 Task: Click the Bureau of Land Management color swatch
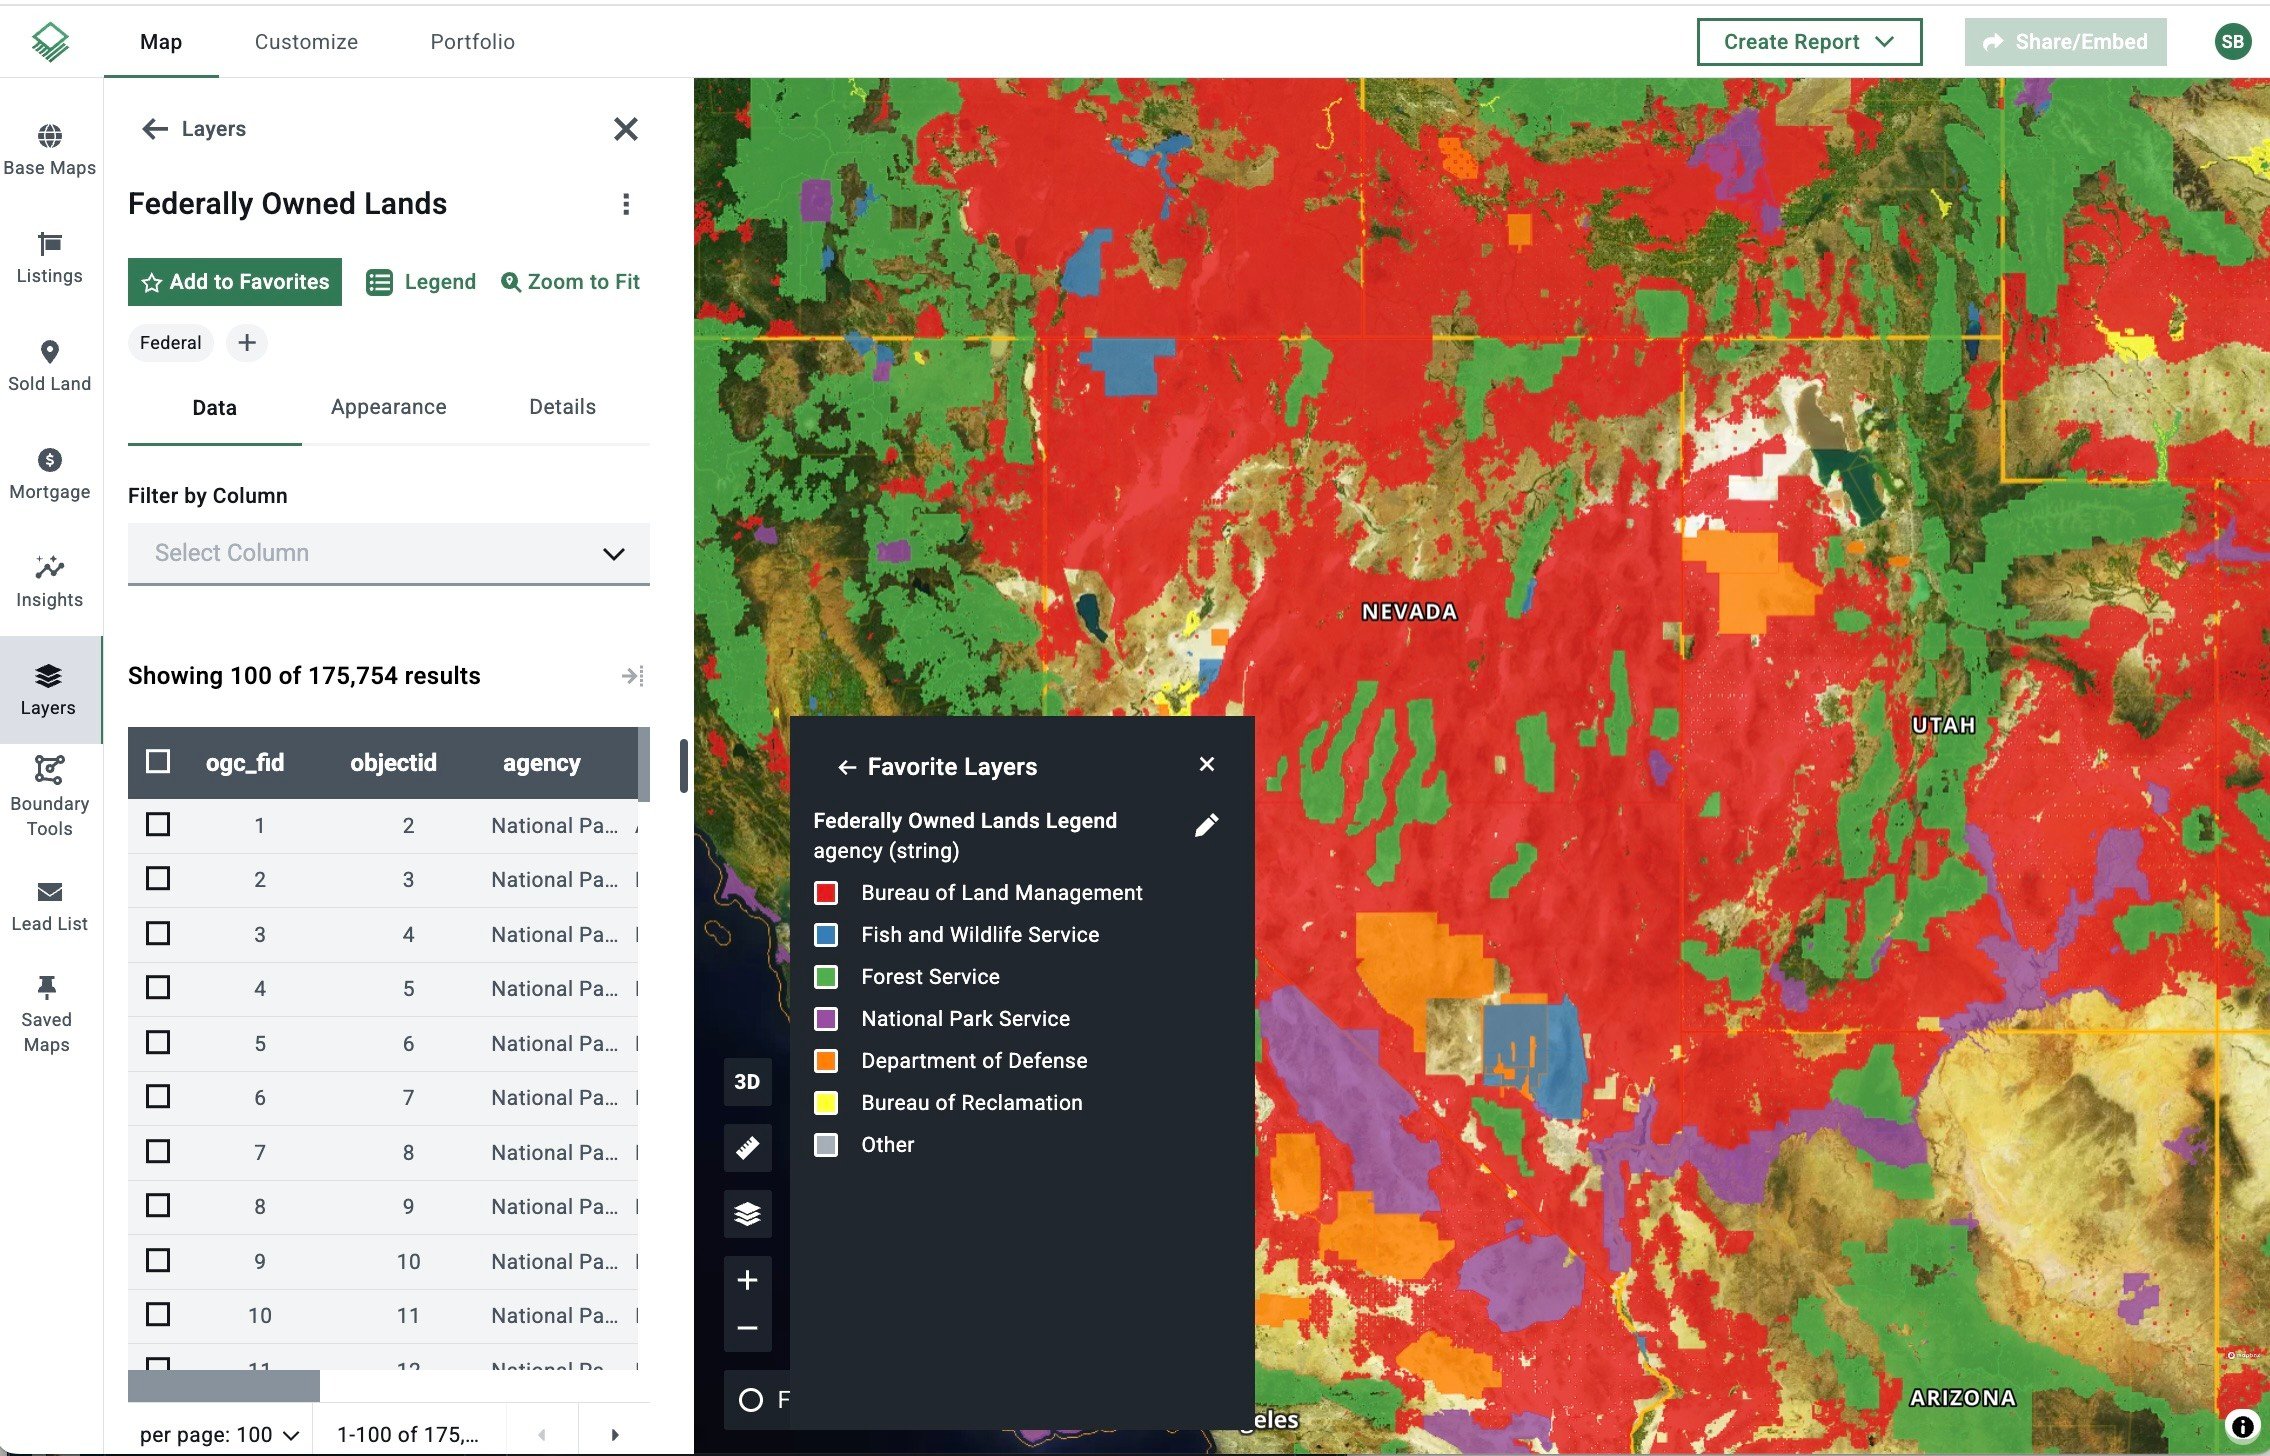827,892
